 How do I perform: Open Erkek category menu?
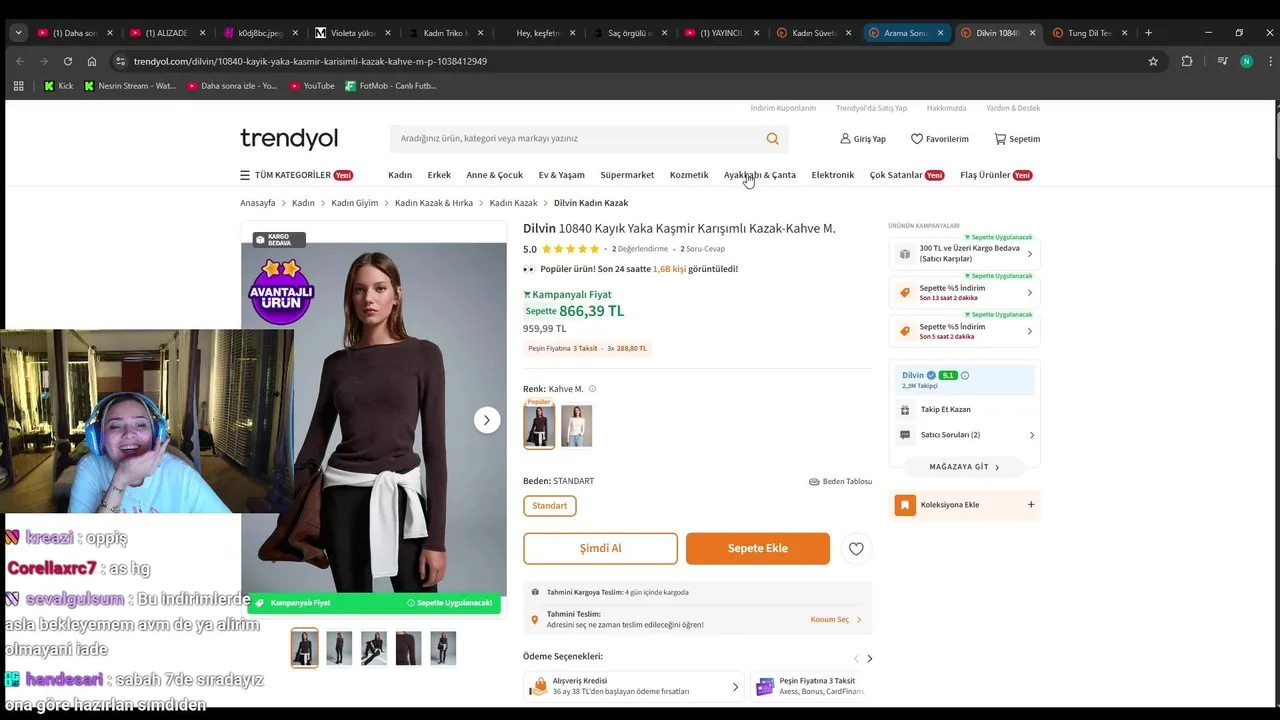pos(439,175)
